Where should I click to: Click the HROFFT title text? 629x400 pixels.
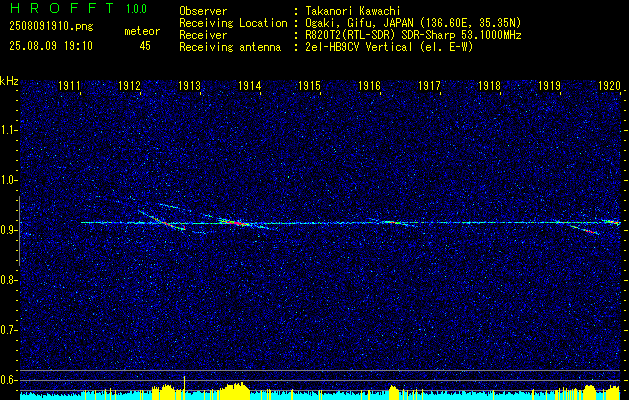tap(61, 8)
